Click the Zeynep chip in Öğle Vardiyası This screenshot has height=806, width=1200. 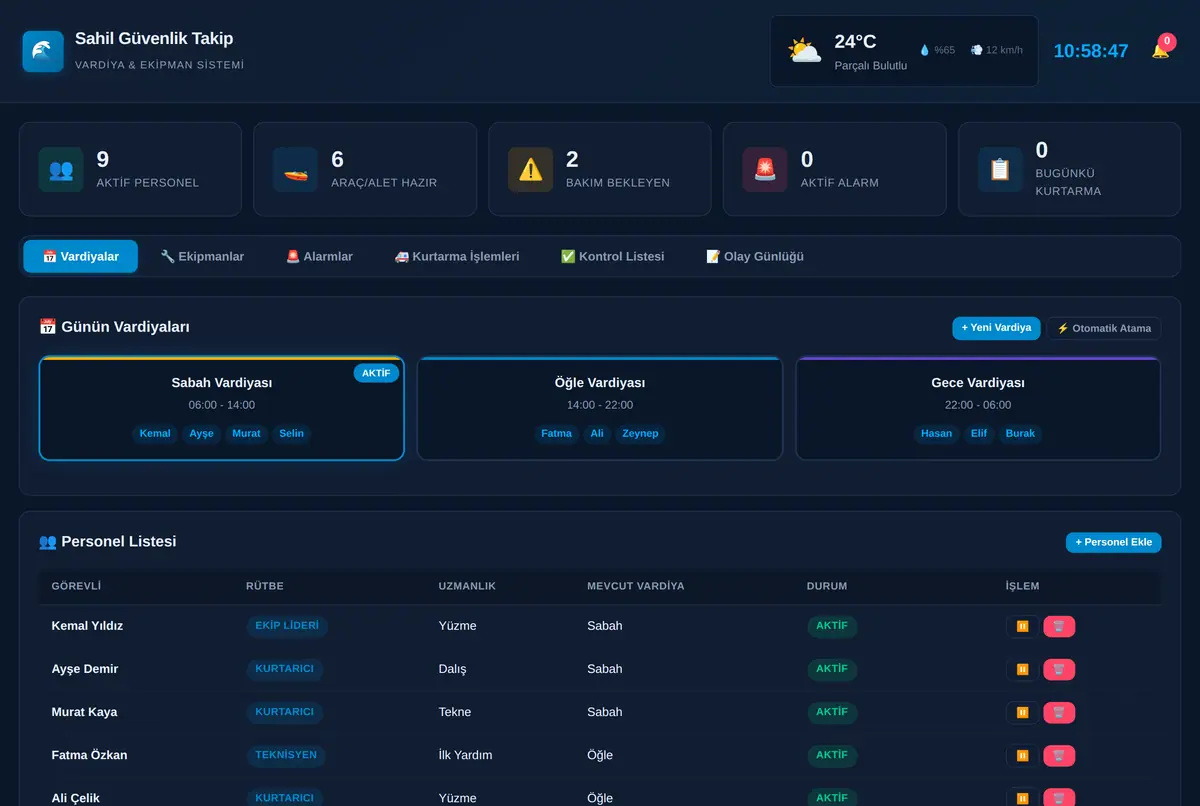tap(640, 434)
